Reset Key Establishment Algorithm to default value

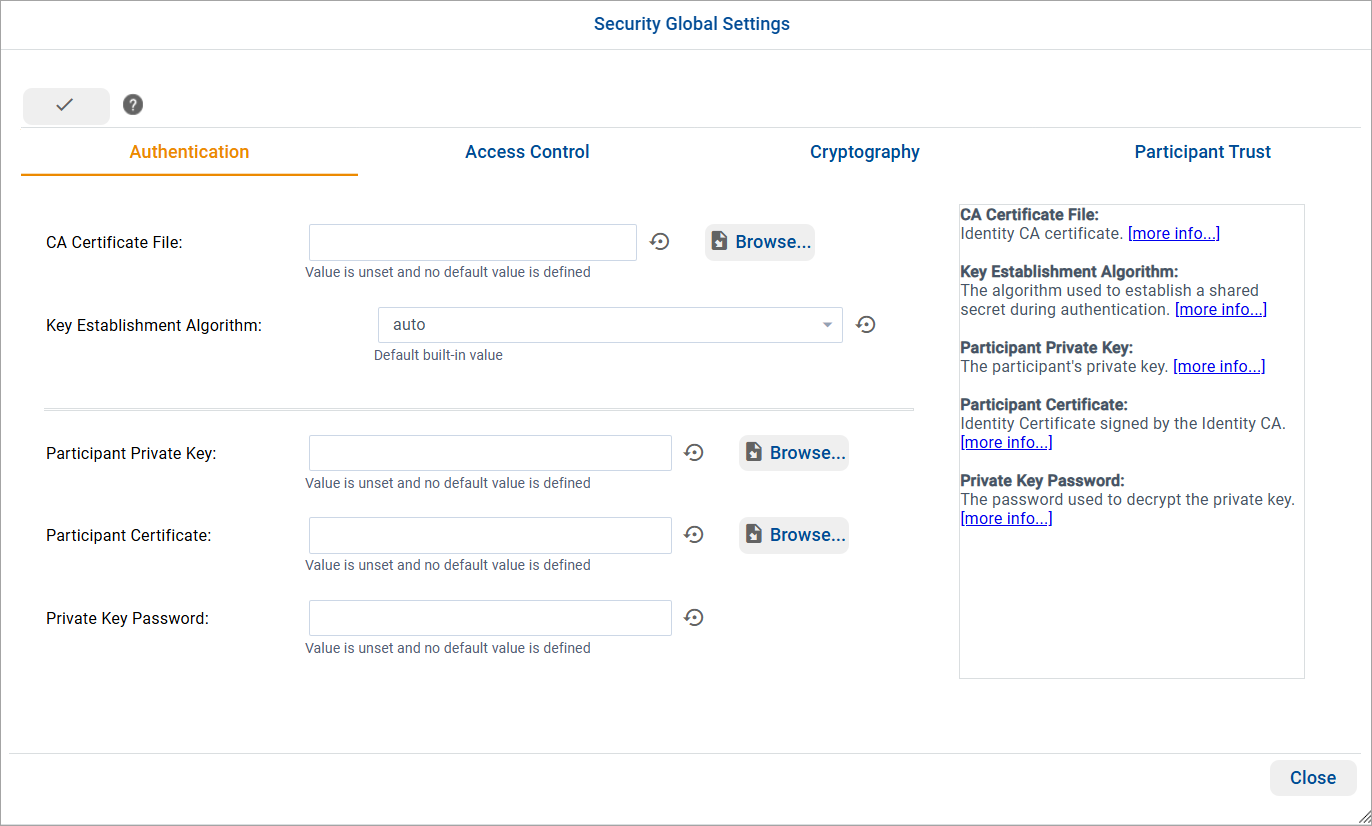pos(865,324)
